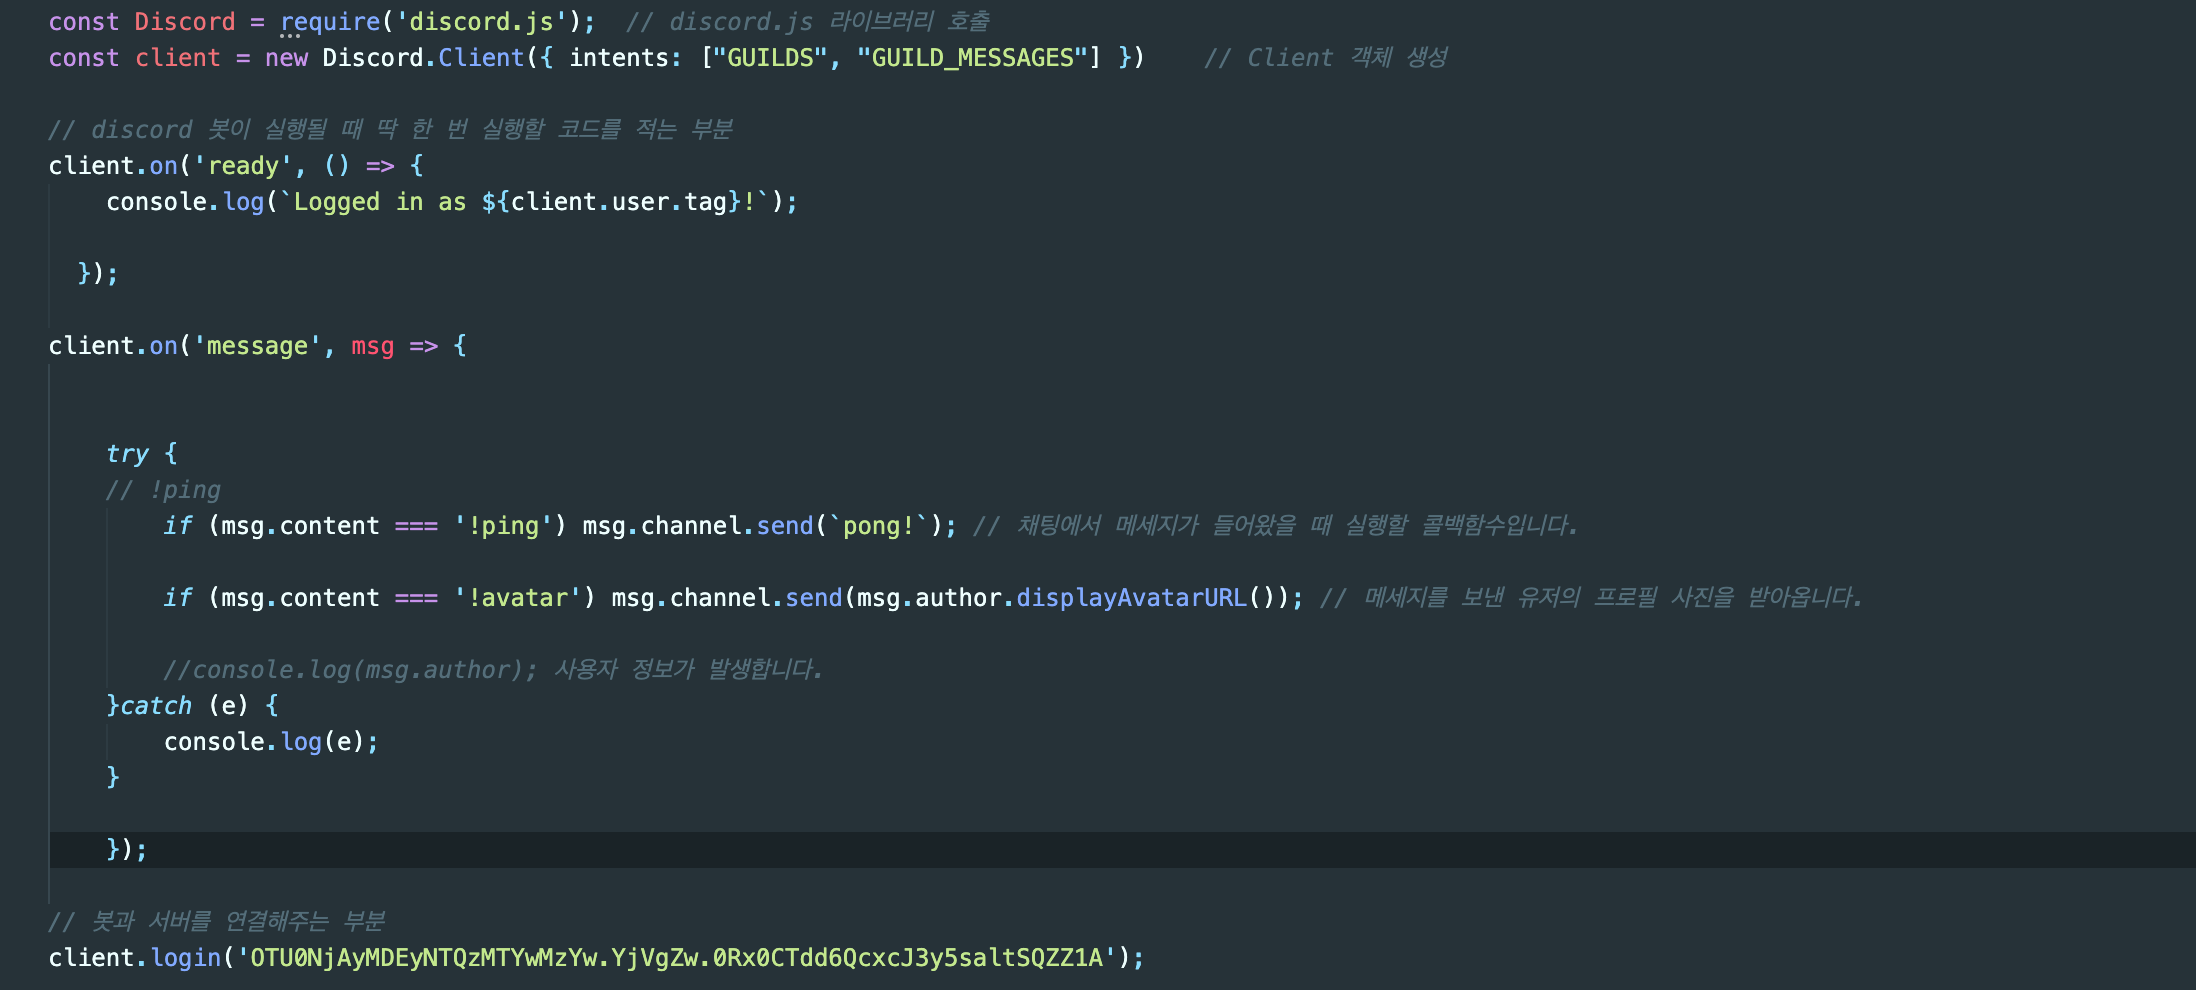
Task: Click the // !ping comment
Action: 163,490
